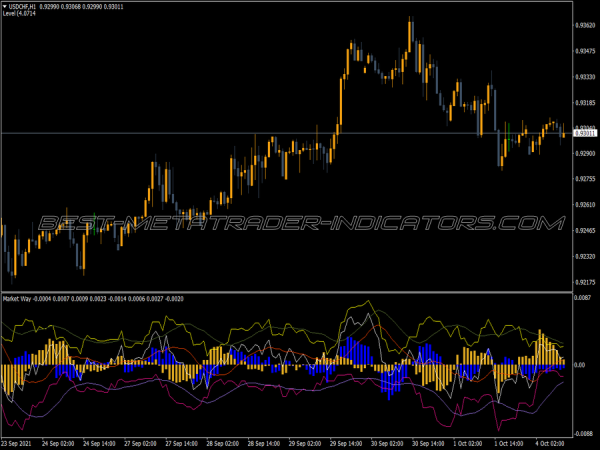The image size is (600, 450).
Task: Click the 29 Sep 14:00 time label
Action: point(346,443)
